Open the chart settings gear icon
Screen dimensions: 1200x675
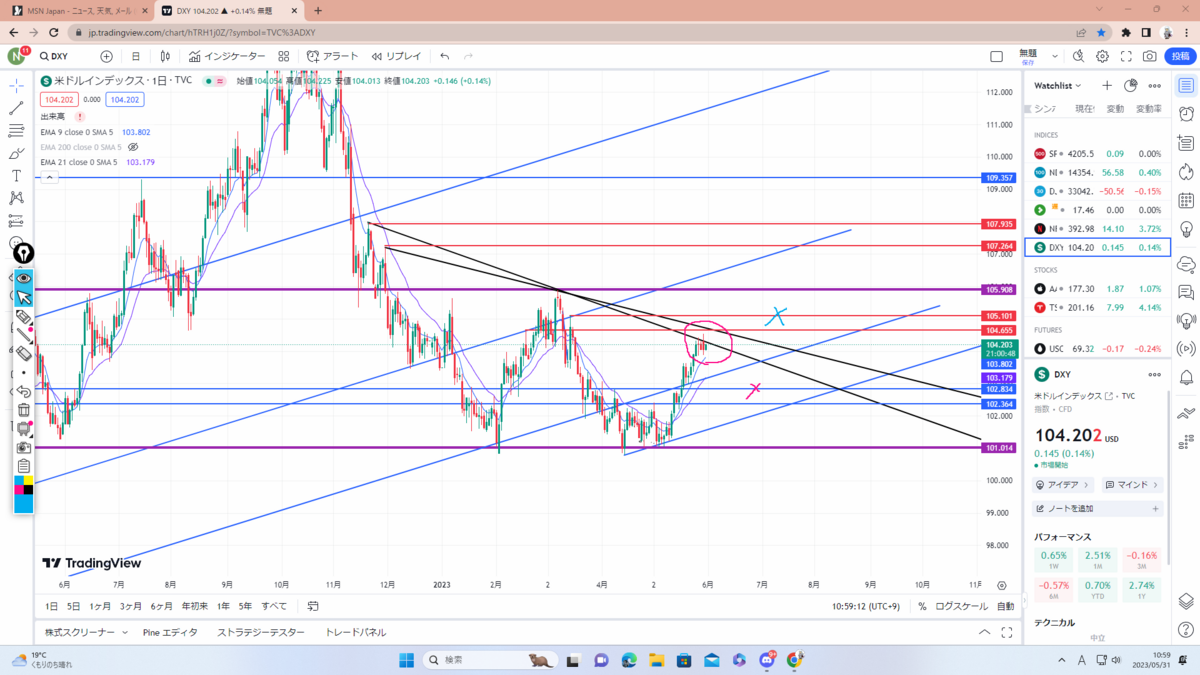(1102, 56)
